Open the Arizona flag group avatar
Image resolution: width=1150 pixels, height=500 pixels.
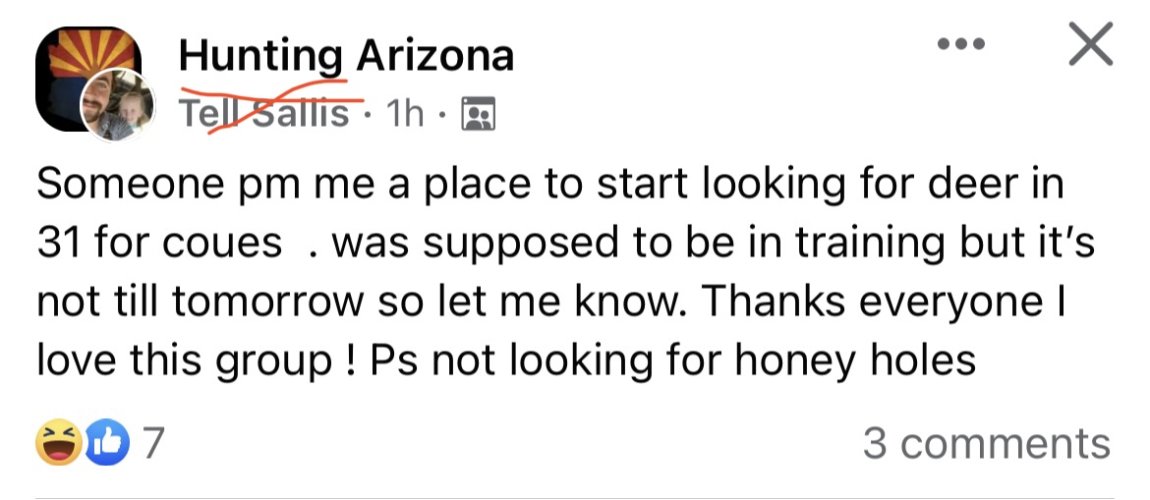(88, 78)
